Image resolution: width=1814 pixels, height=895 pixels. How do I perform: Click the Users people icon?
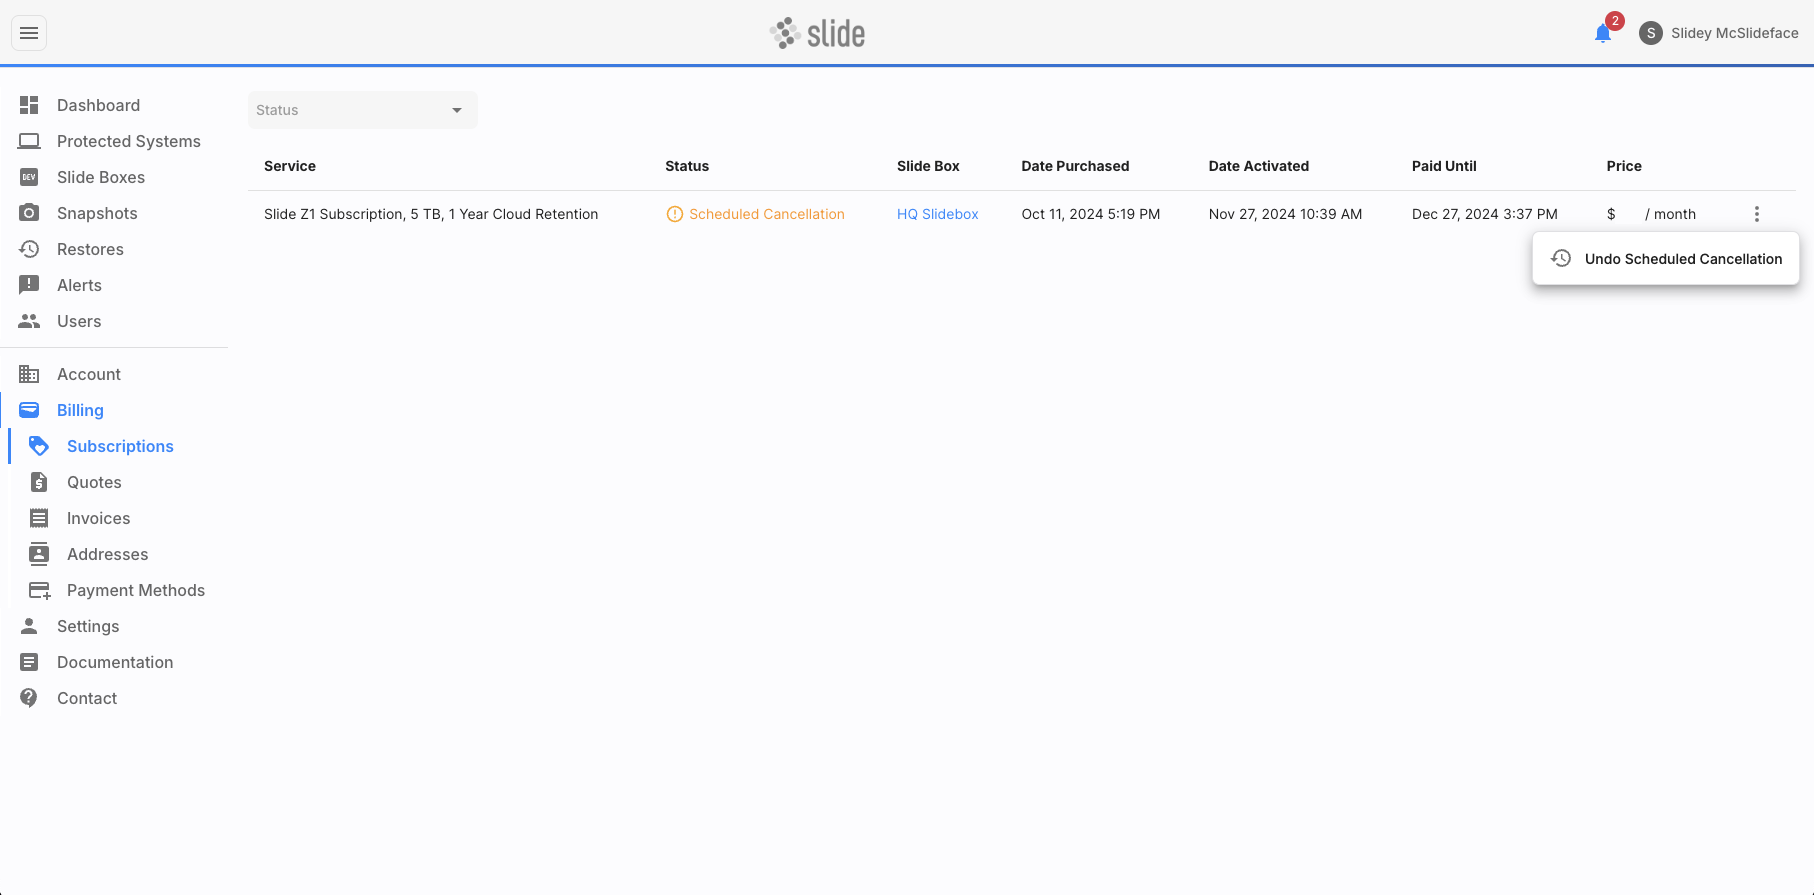[x=29, y=321]
